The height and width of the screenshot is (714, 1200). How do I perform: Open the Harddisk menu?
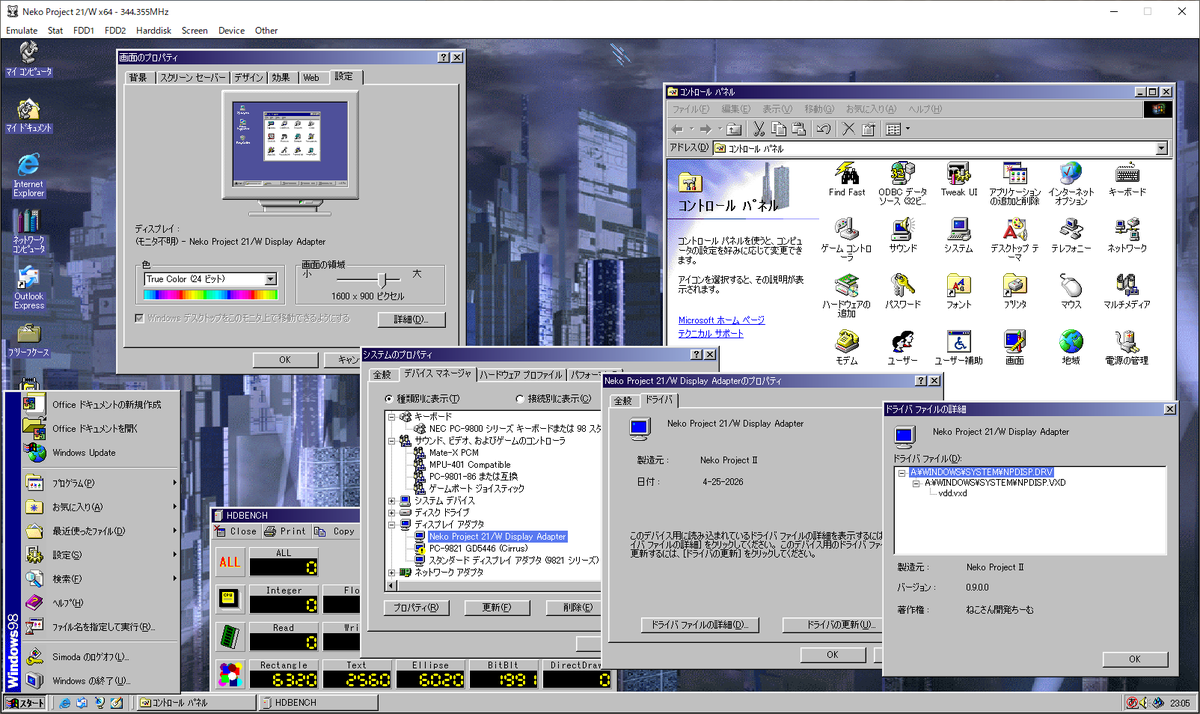(153, 30)
